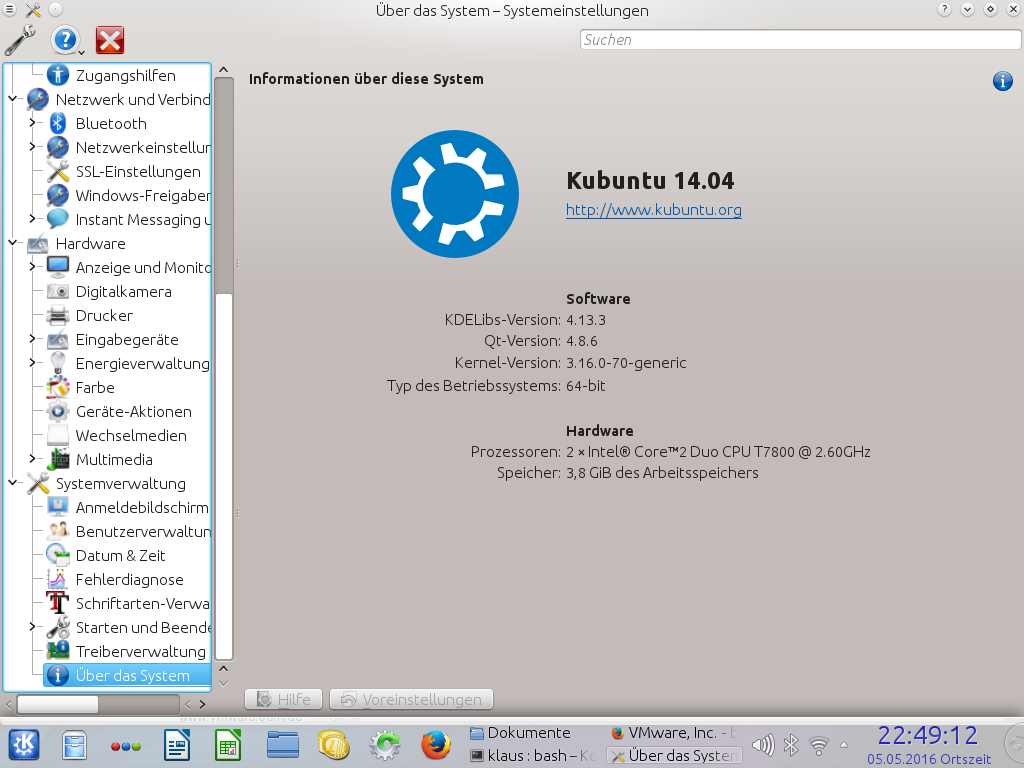Click the volume speaker tray icon

tap(762, 745)
